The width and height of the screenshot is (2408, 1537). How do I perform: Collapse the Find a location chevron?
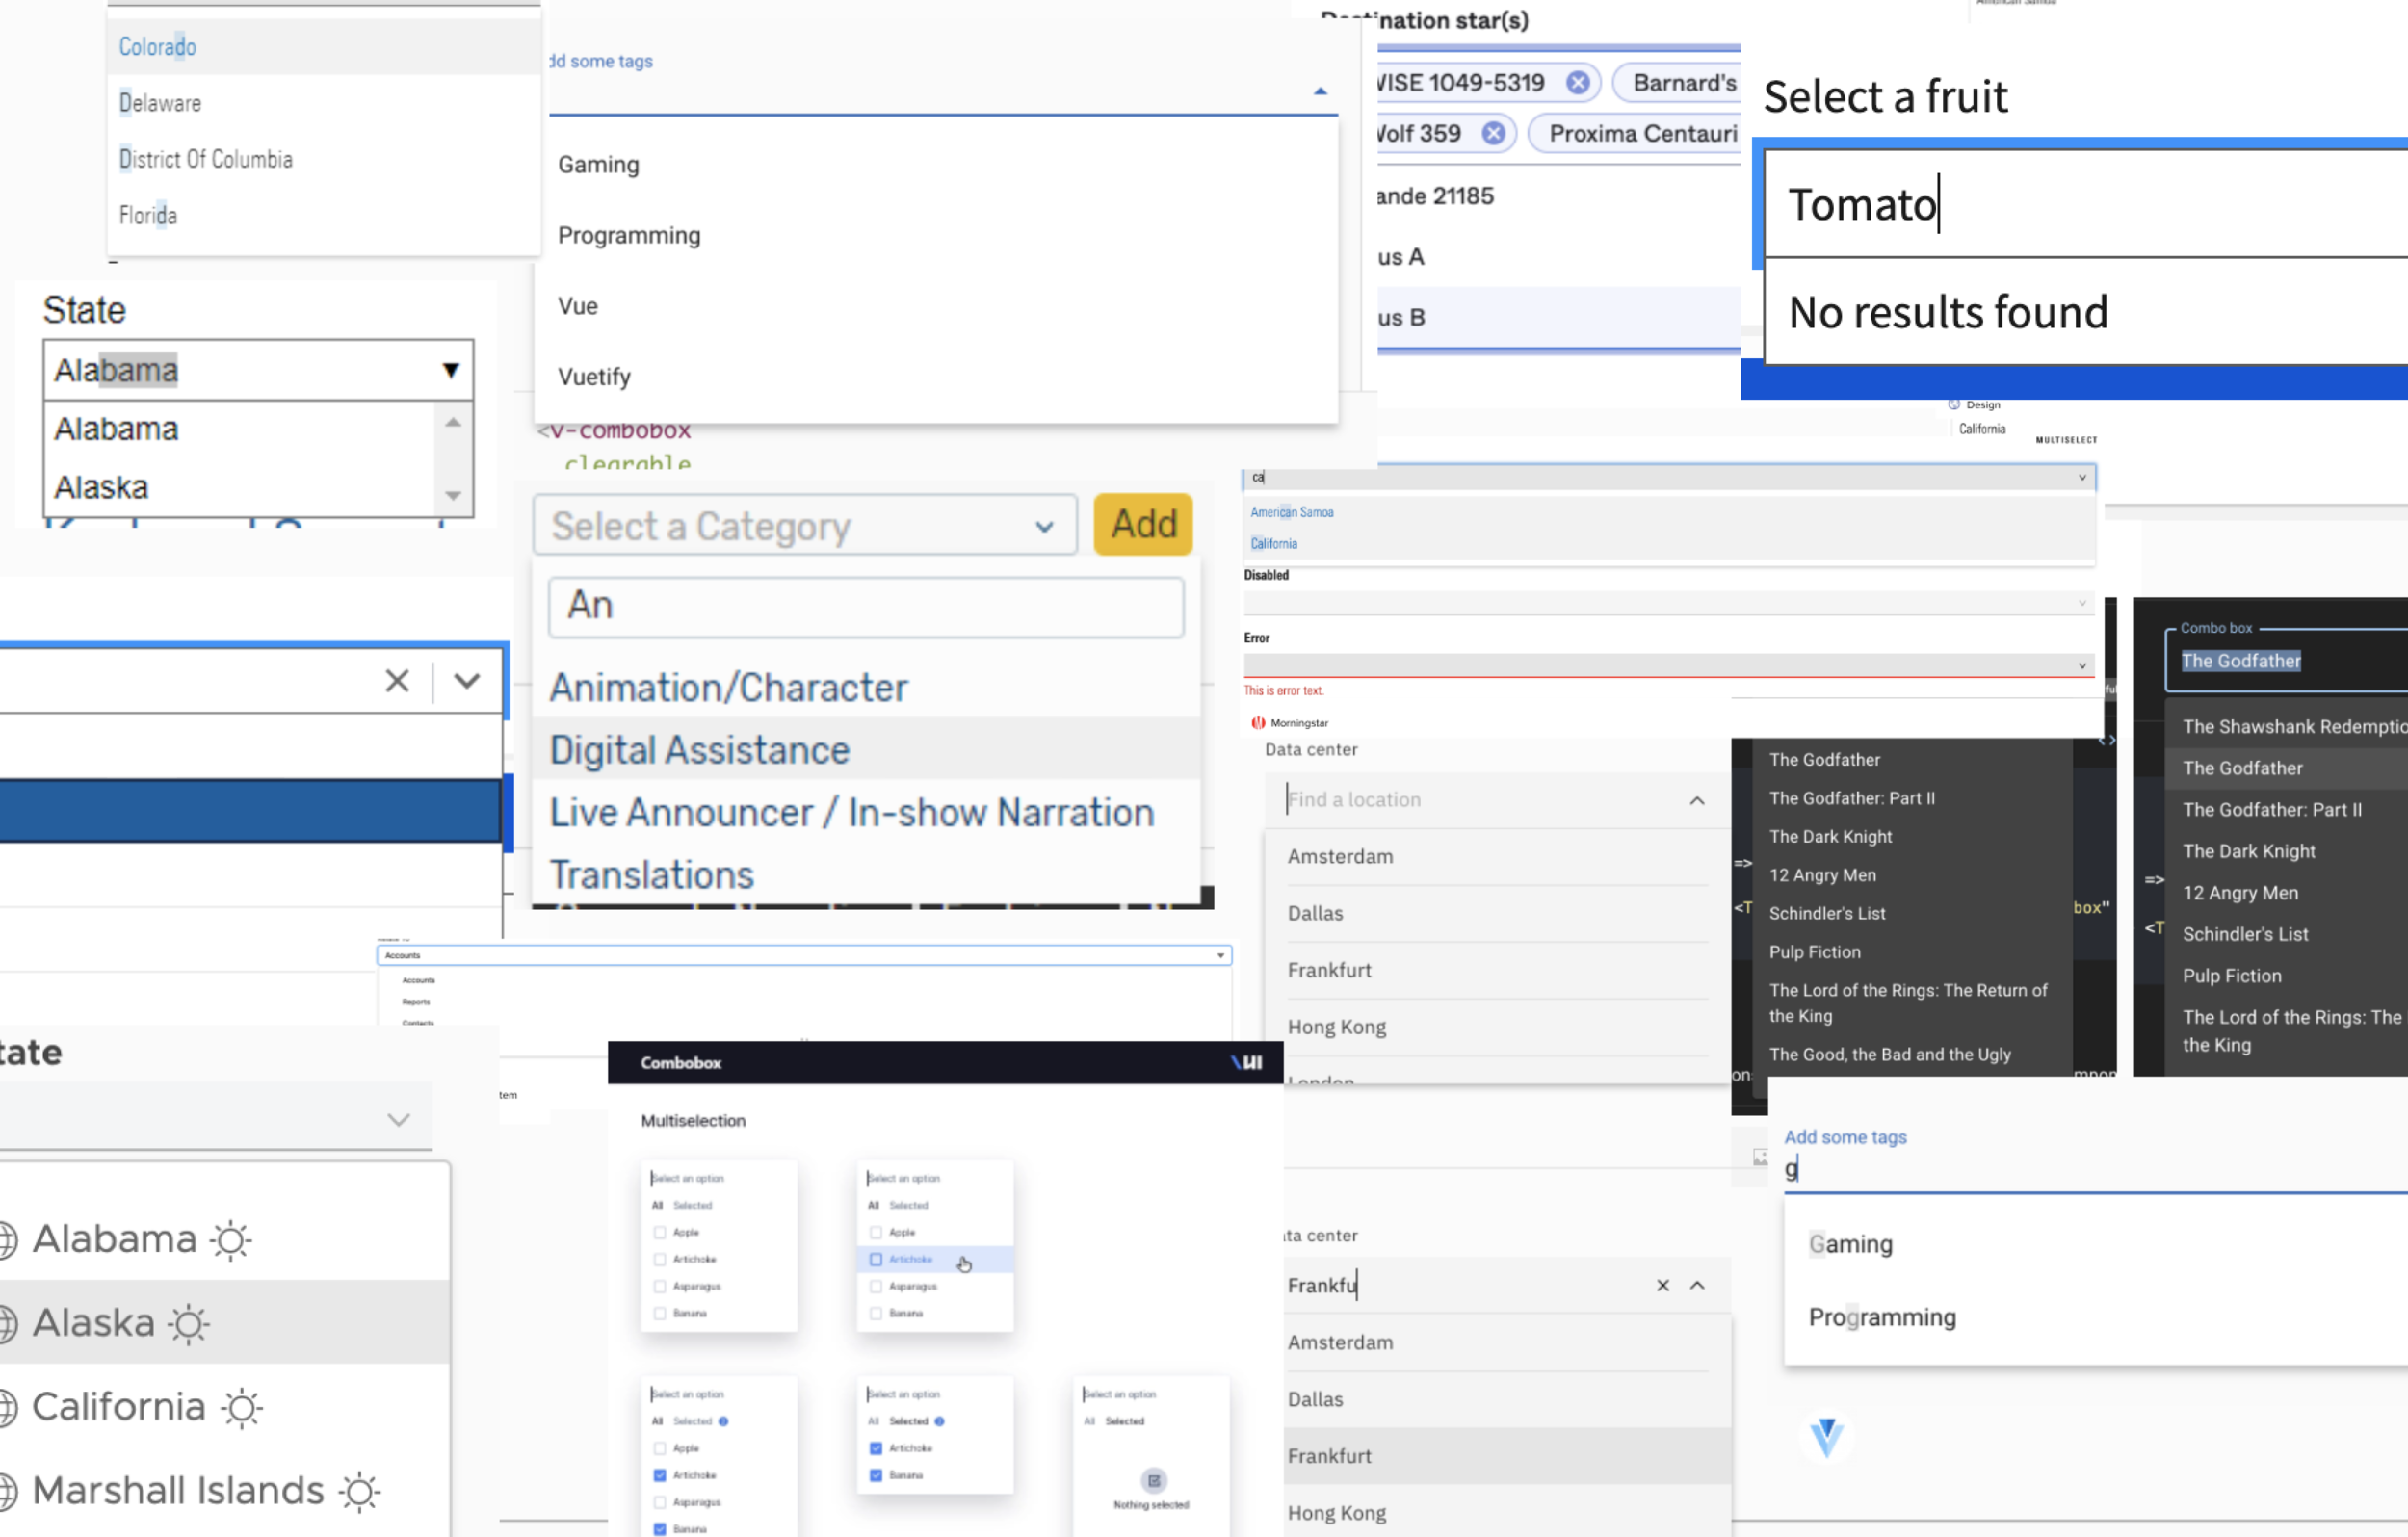(x=1697, y=800)
